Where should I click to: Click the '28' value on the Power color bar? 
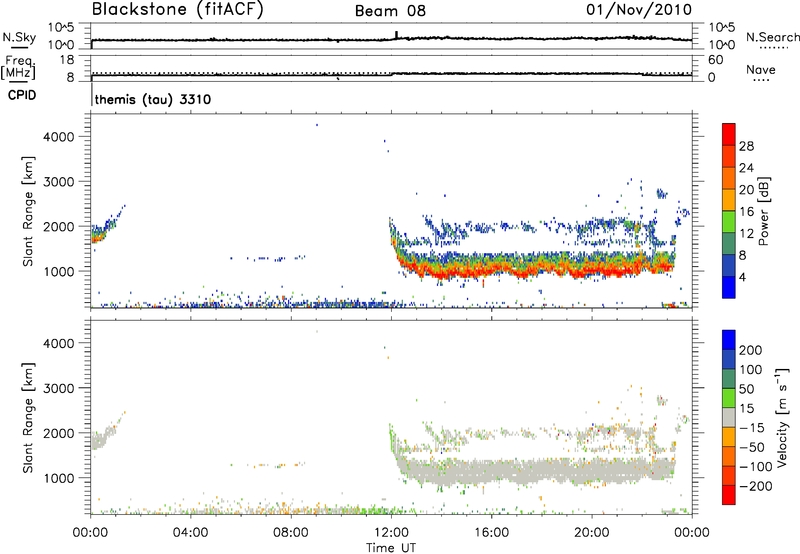coord(746,146)
